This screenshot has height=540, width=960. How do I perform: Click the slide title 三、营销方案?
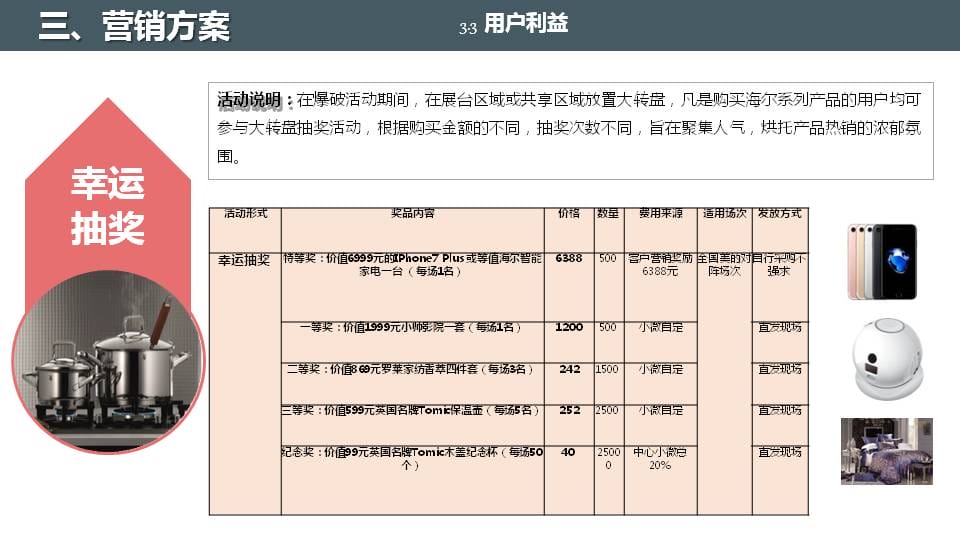tap(134, 26)
